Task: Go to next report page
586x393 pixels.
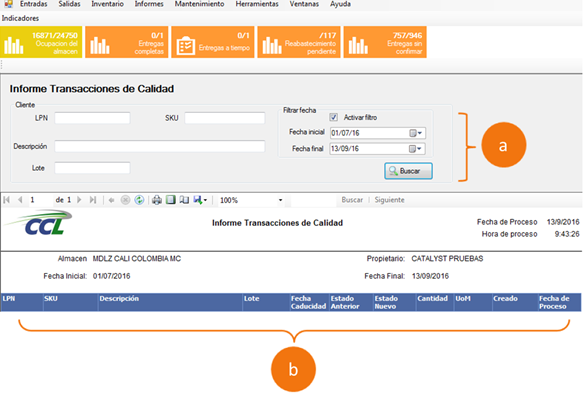Action: [x=79, y=200]
